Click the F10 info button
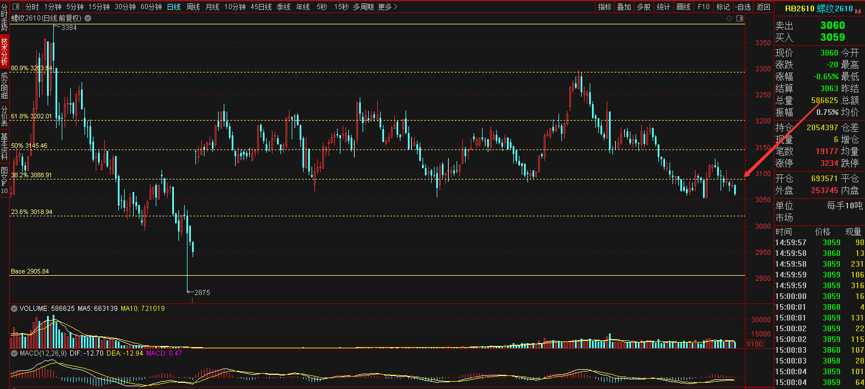Screen dimensions: 865x389 703,7
